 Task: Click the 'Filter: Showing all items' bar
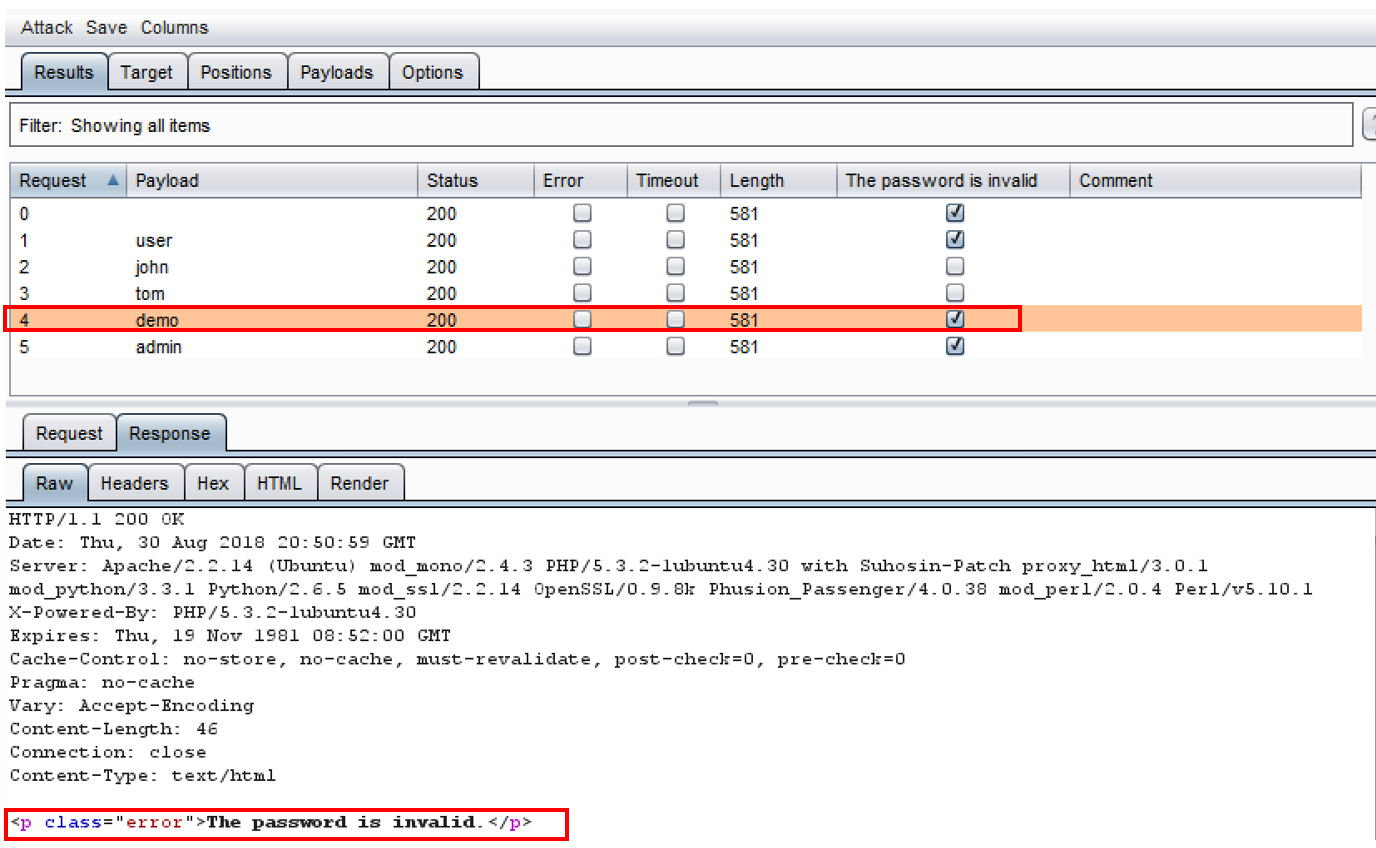coord(680,125)
